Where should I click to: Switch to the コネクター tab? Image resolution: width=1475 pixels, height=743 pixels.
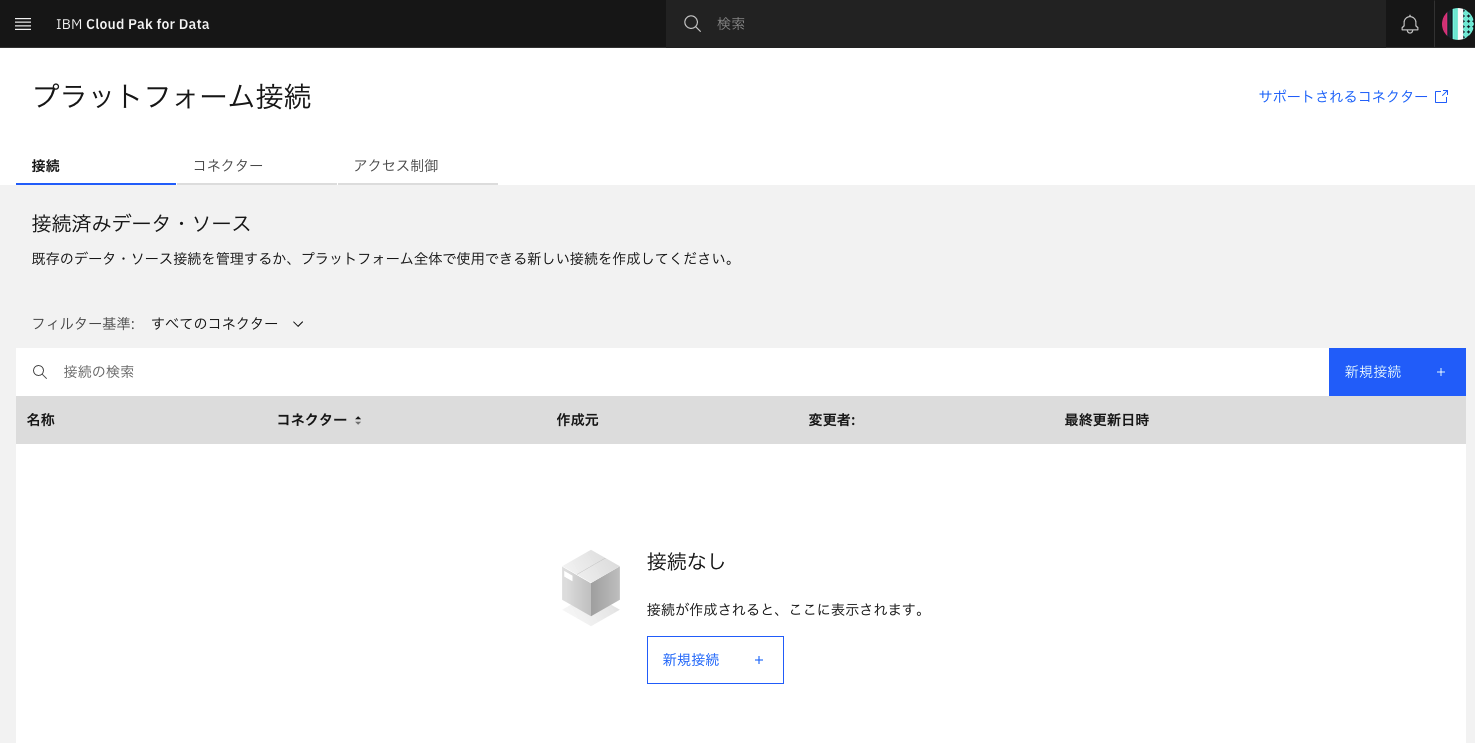[228, 165]
